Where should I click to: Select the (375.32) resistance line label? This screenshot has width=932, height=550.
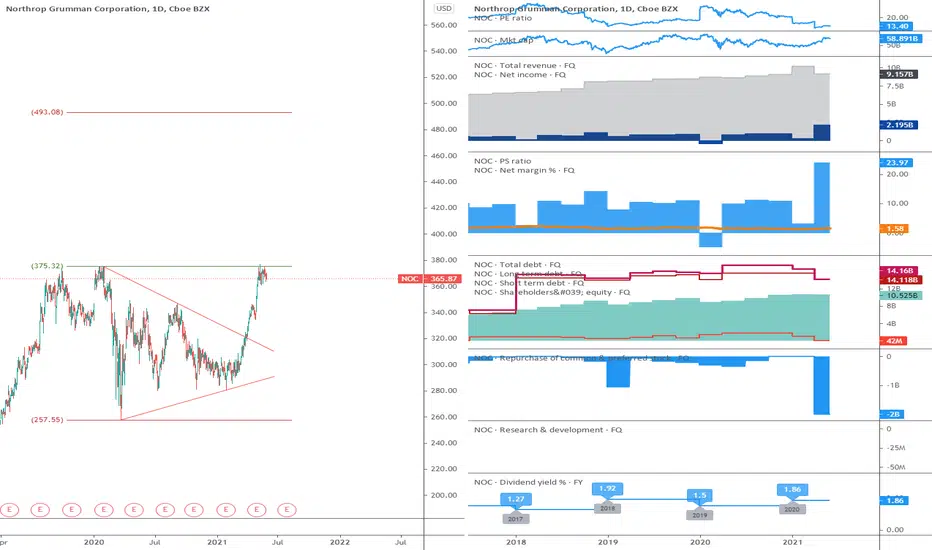pyautogui.click(x=47, y=266)
